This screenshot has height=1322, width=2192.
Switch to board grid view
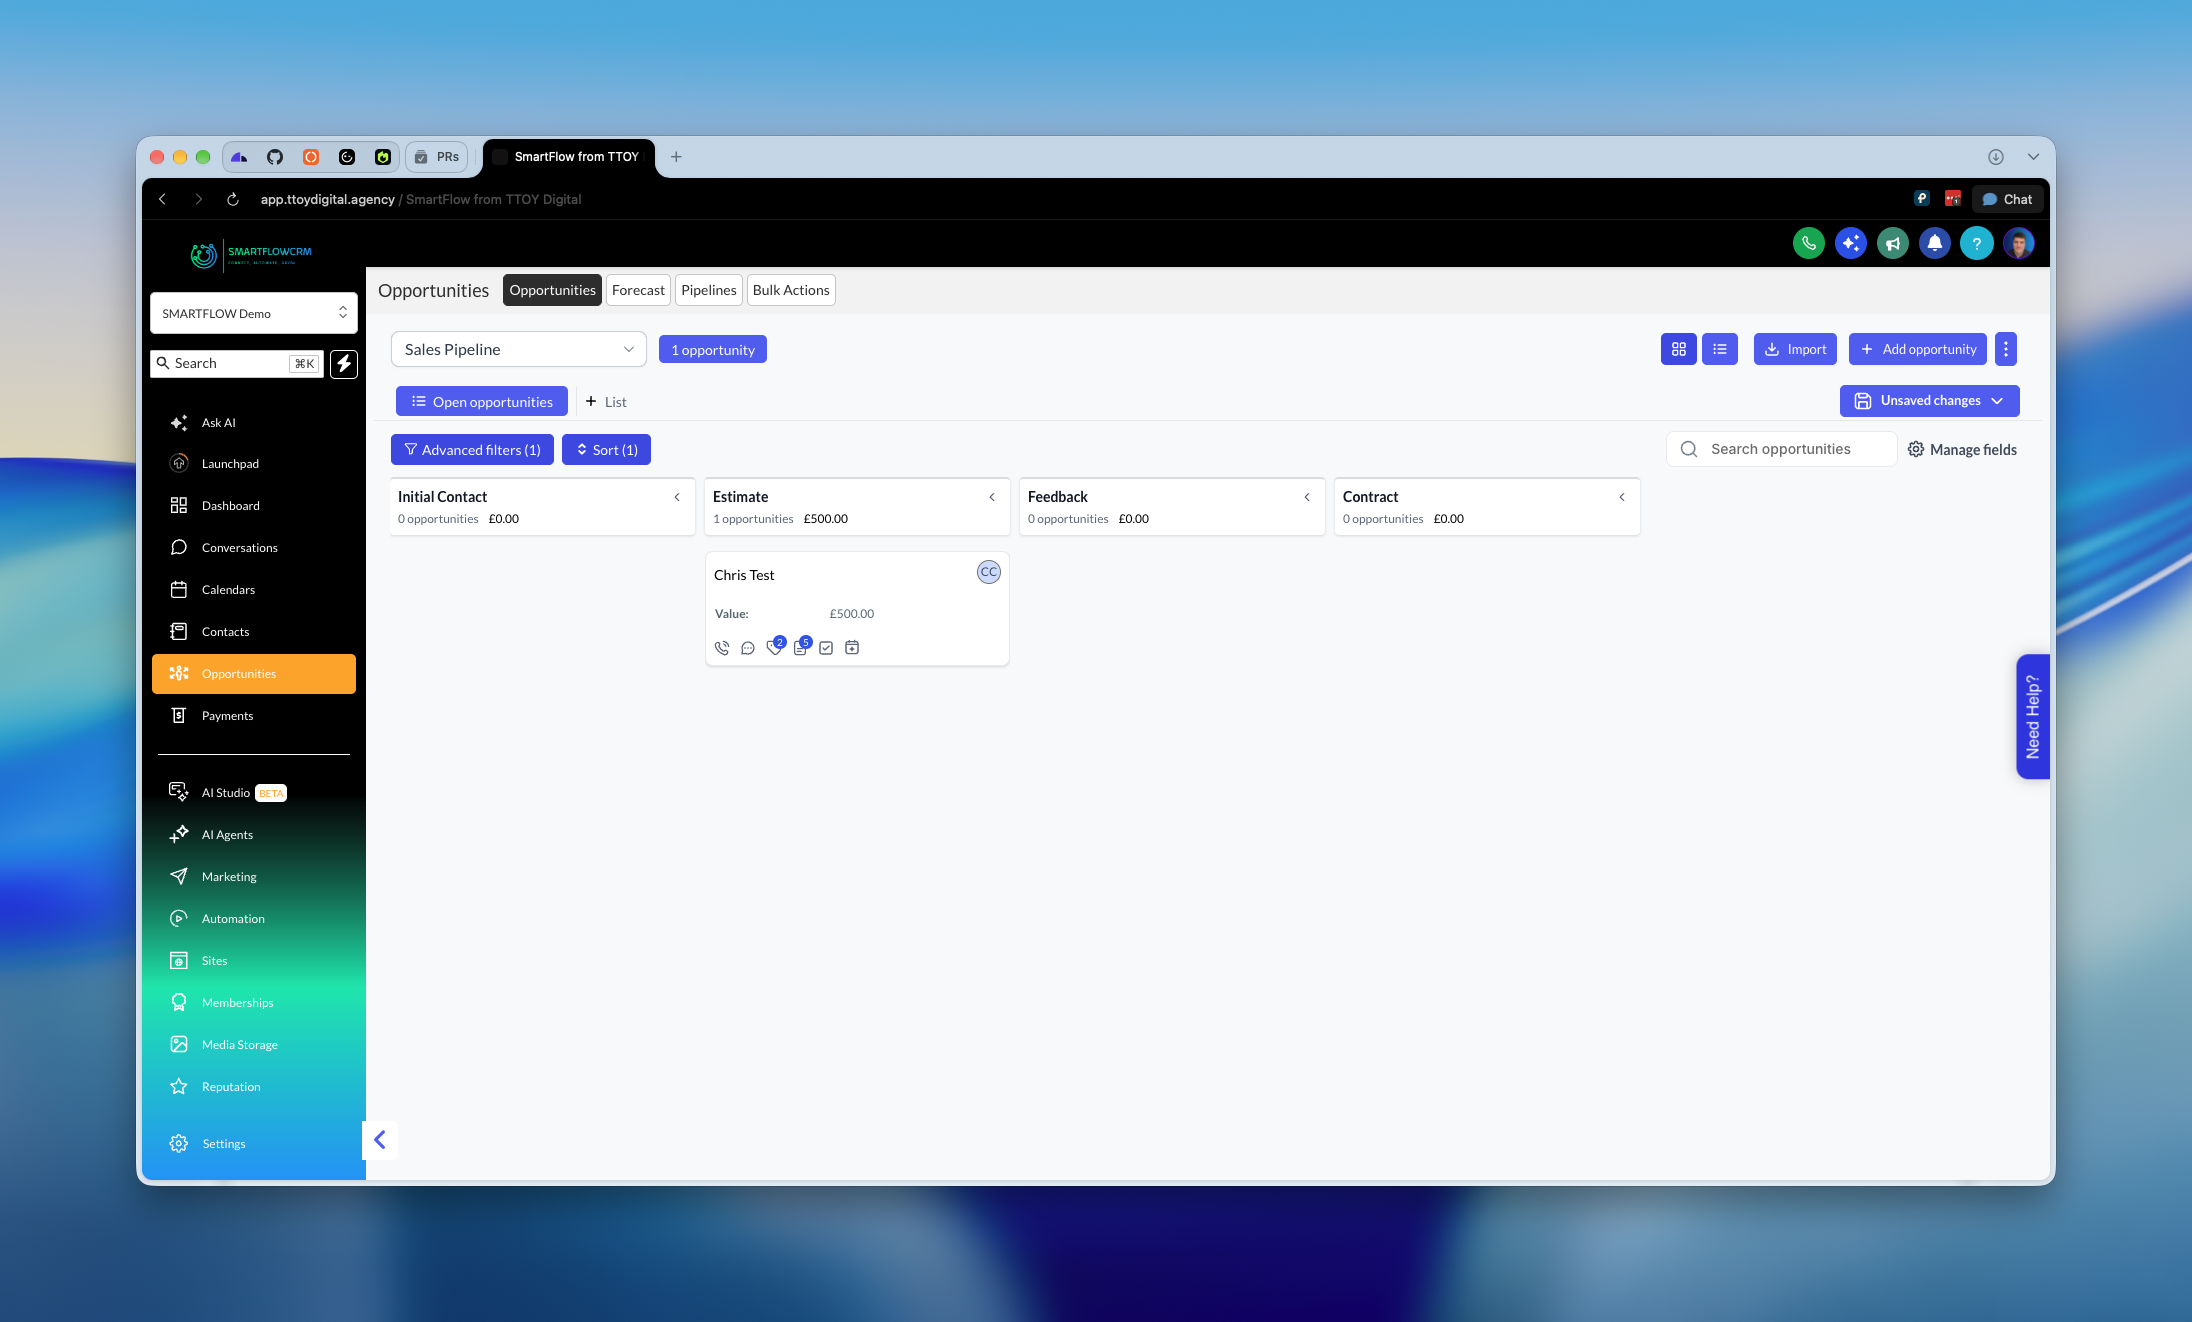point(1679,349)
